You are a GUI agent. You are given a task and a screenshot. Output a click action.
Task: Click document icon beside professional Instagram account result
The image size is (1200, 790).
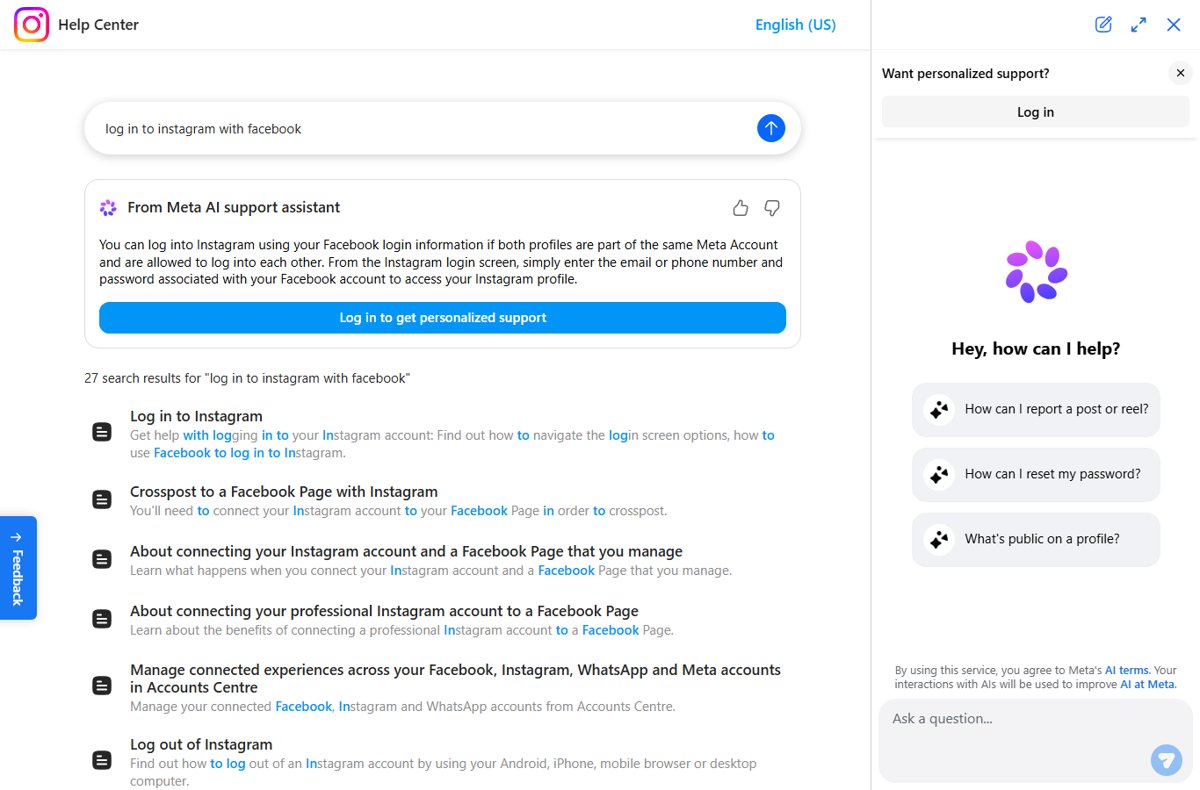[x=101, y=619]
